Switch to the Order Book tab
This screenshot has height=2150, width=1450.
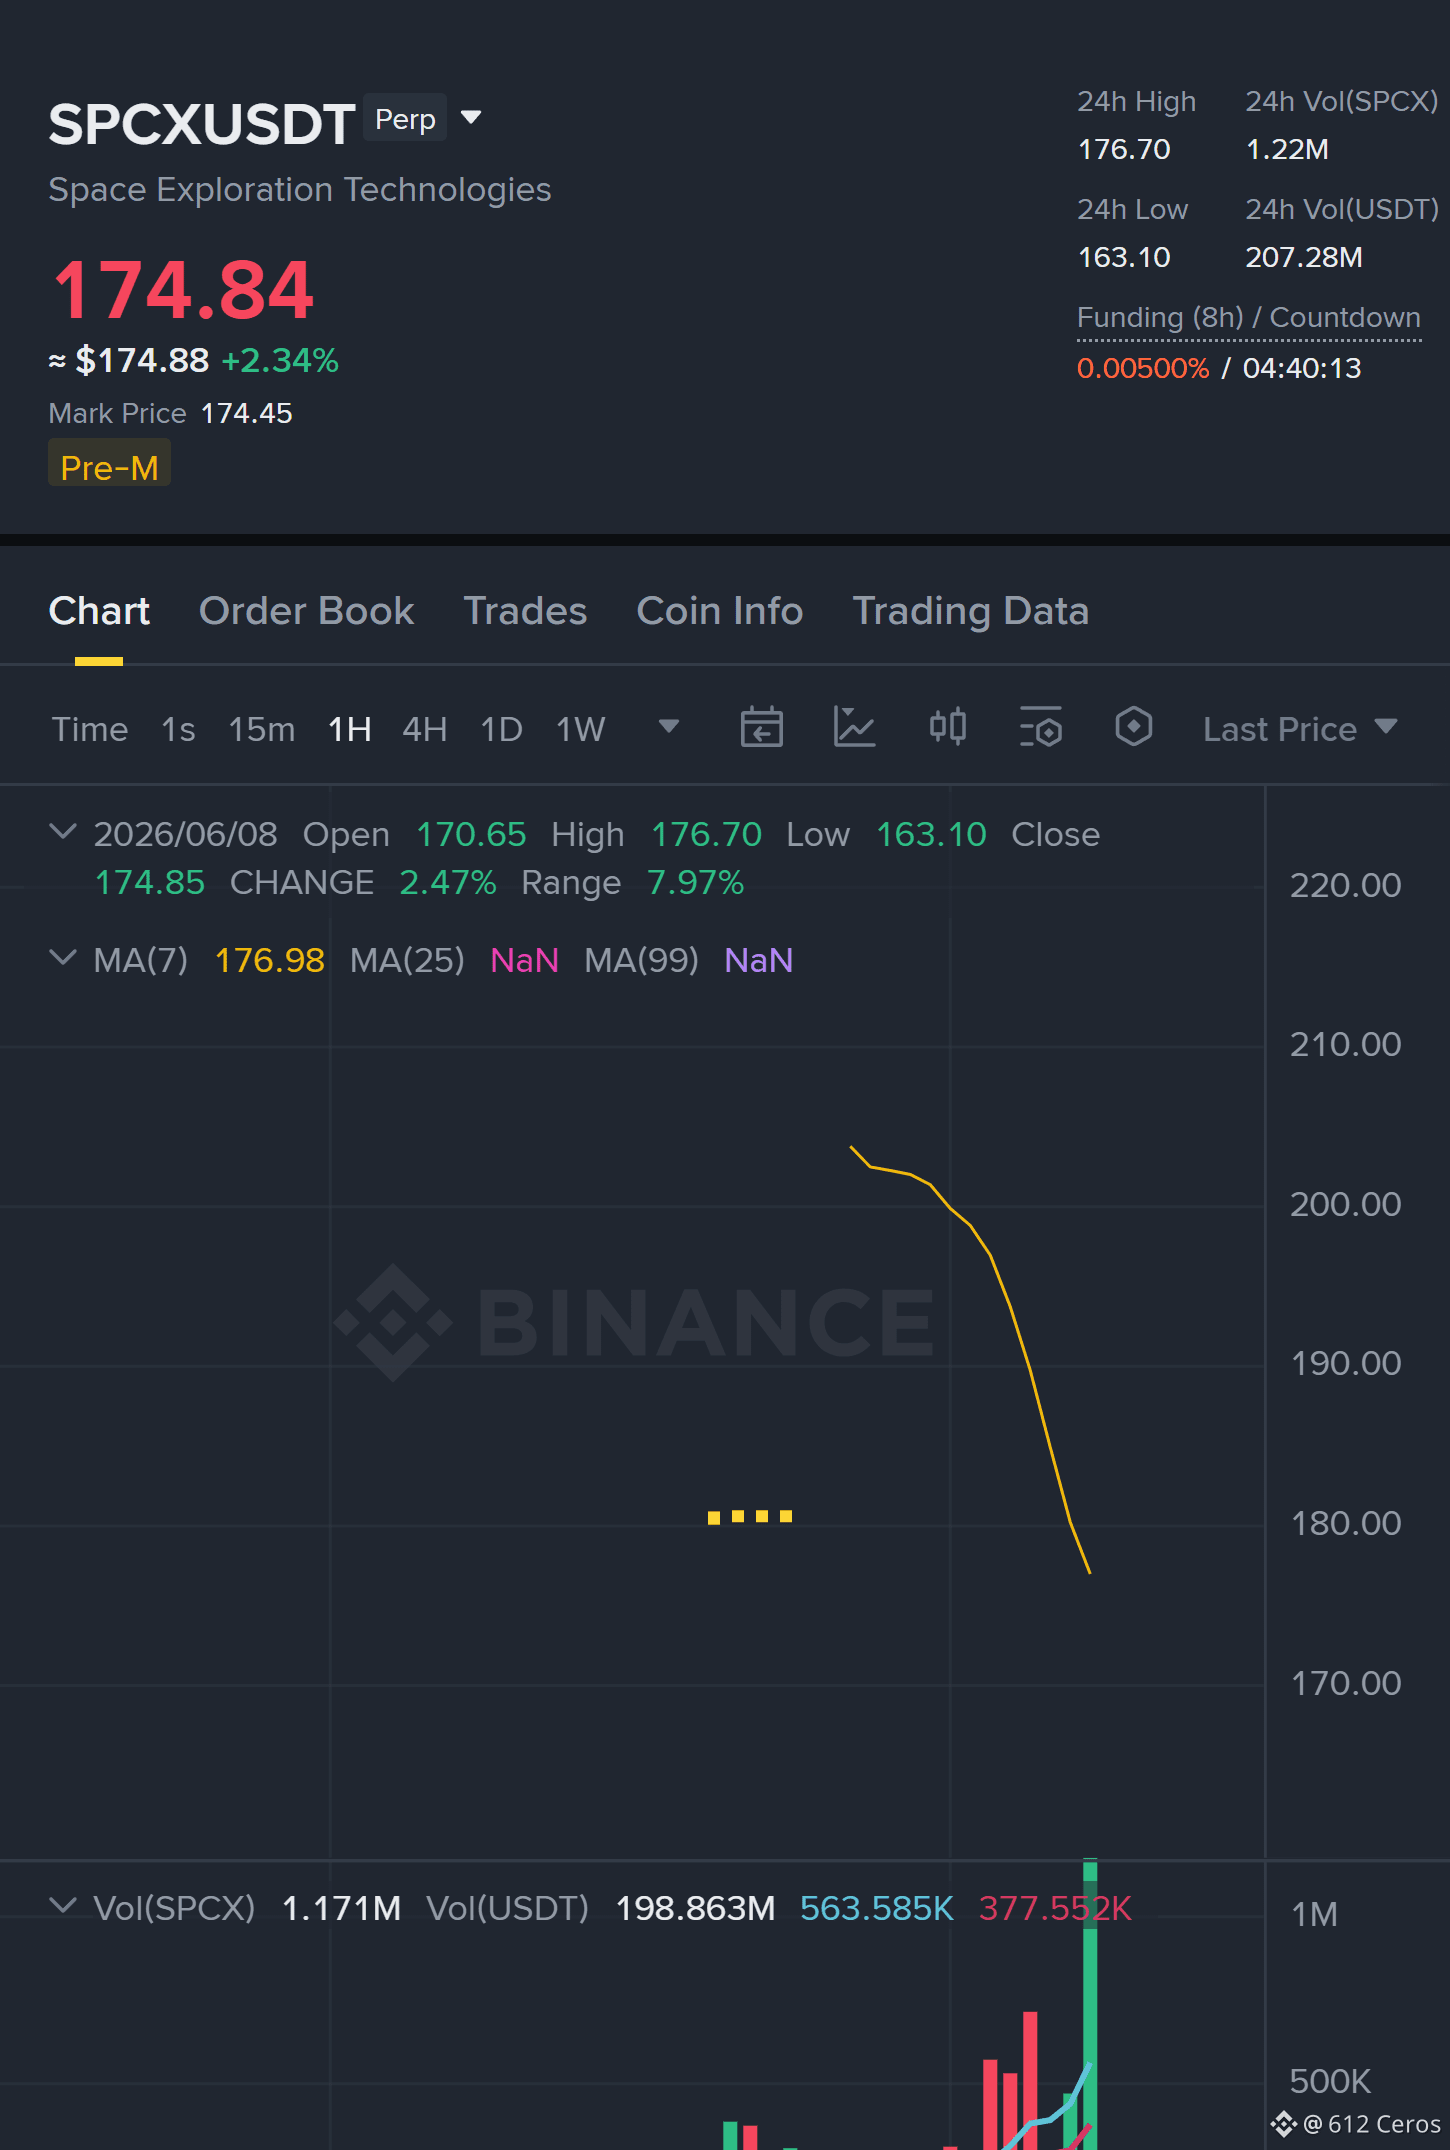(x=306, y=611)
